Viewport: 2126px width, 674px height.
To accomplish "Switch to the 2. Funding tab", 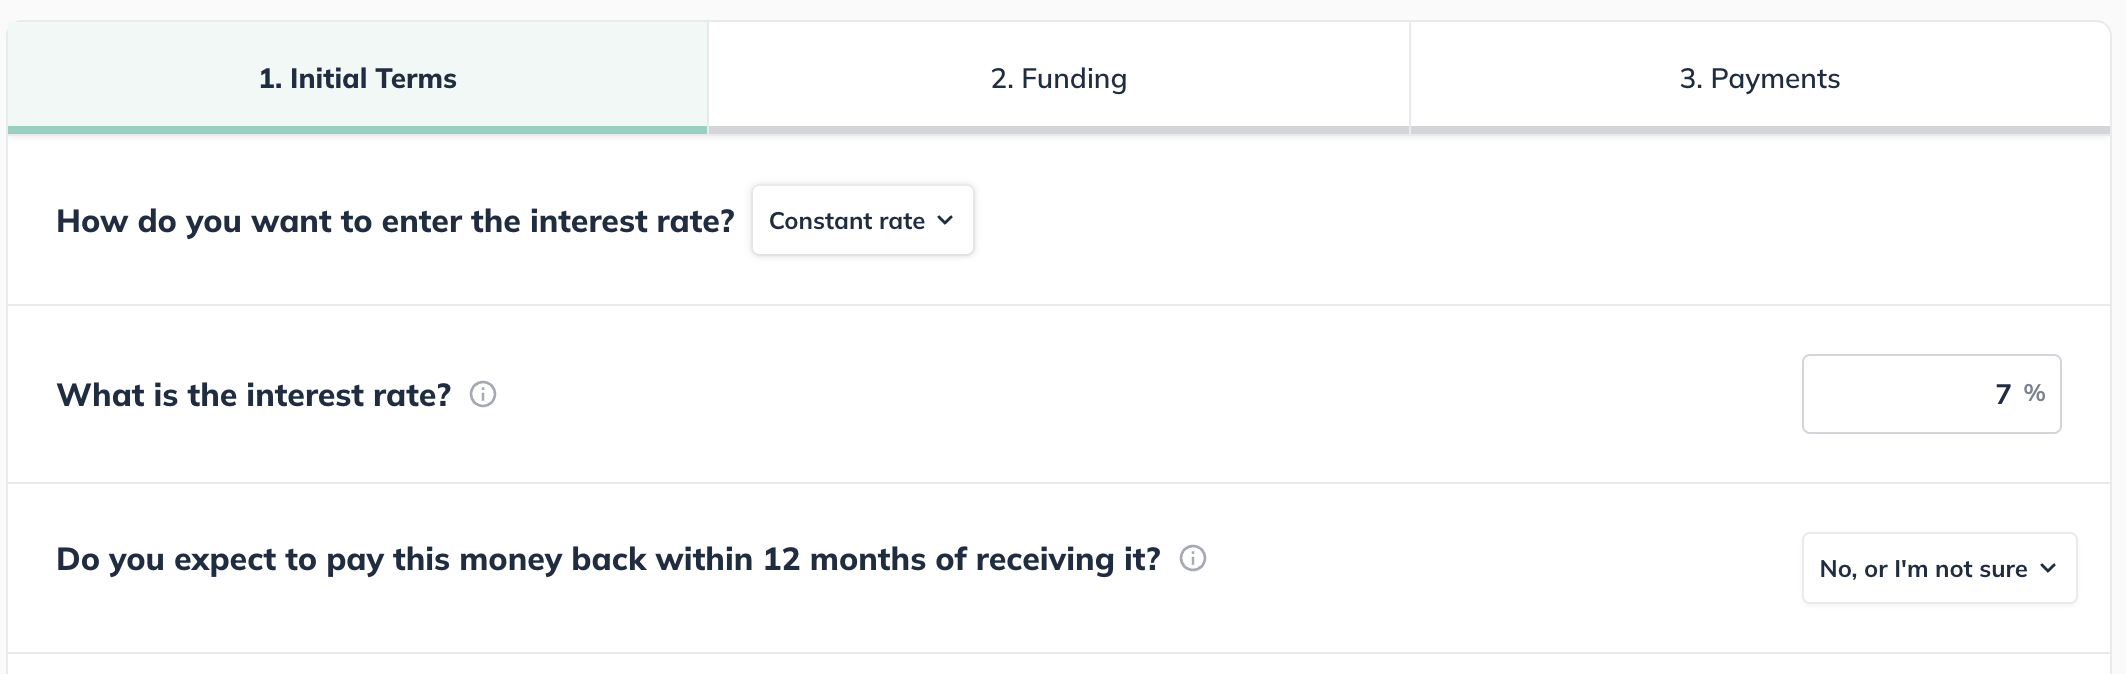I will tap(1058, 78).
